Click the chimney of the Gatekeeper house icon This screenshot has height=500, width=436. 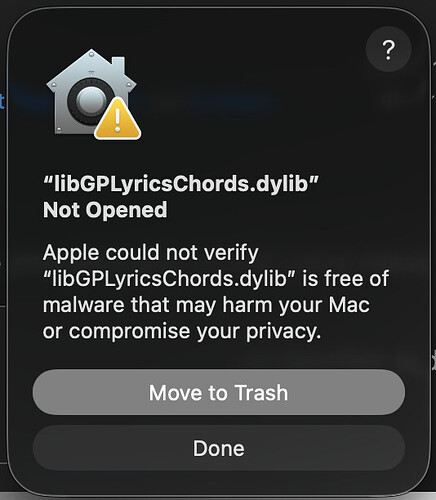118,66
